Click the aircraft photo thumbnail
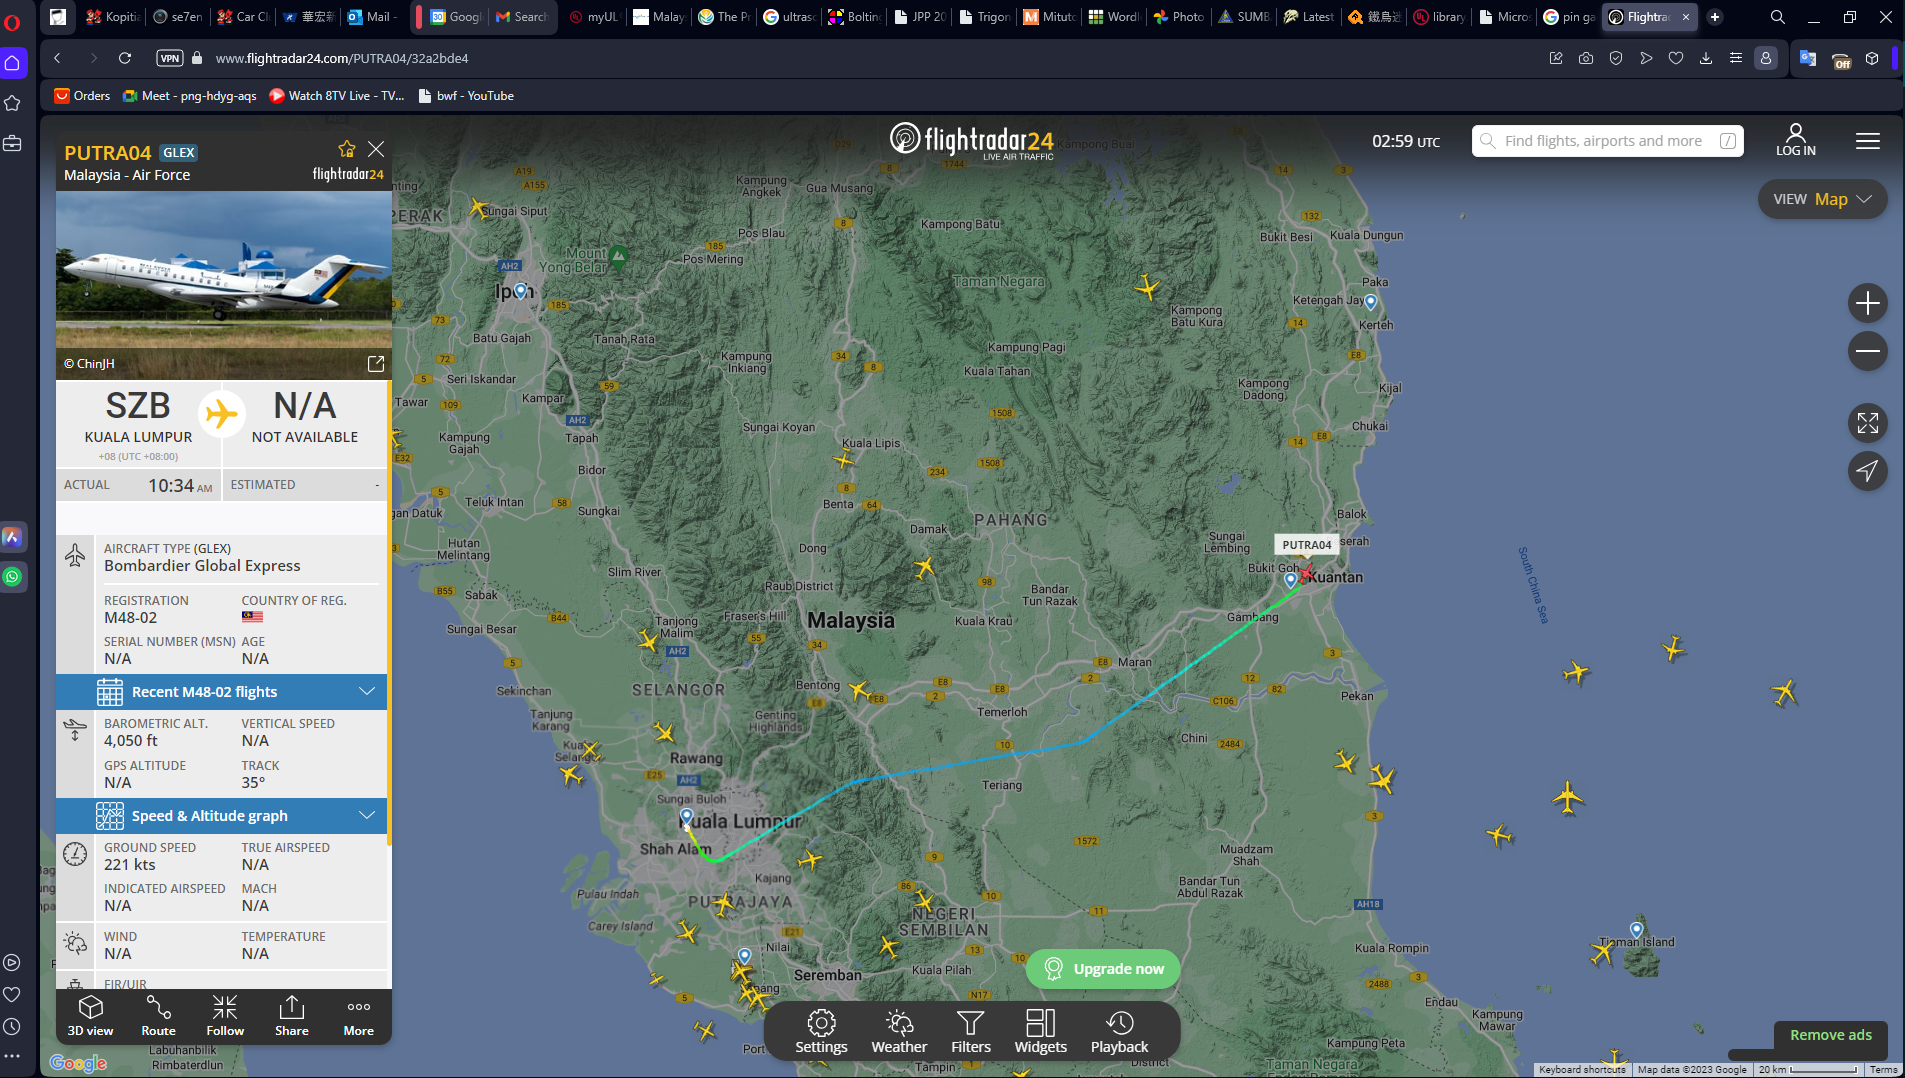Viewport: 1905px width, 1078px height. click(x=224, y=286)
